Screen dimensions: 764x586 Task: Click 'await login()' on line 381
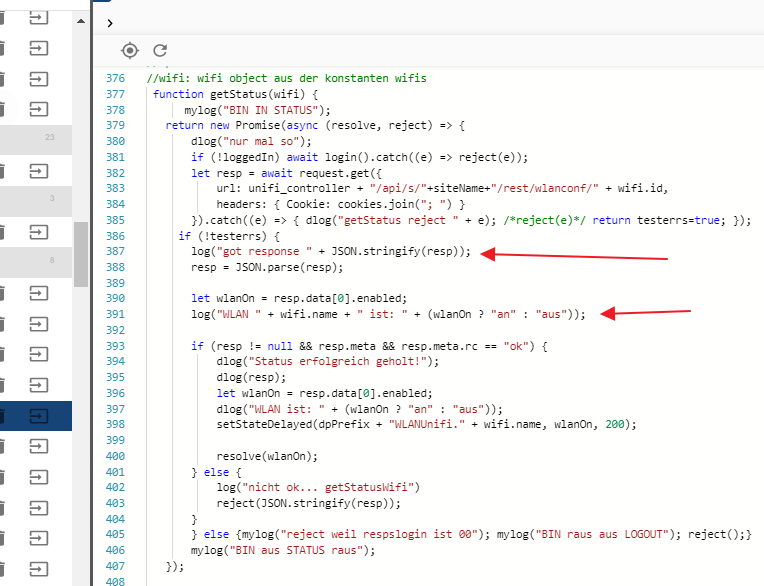tap(328, 157)
